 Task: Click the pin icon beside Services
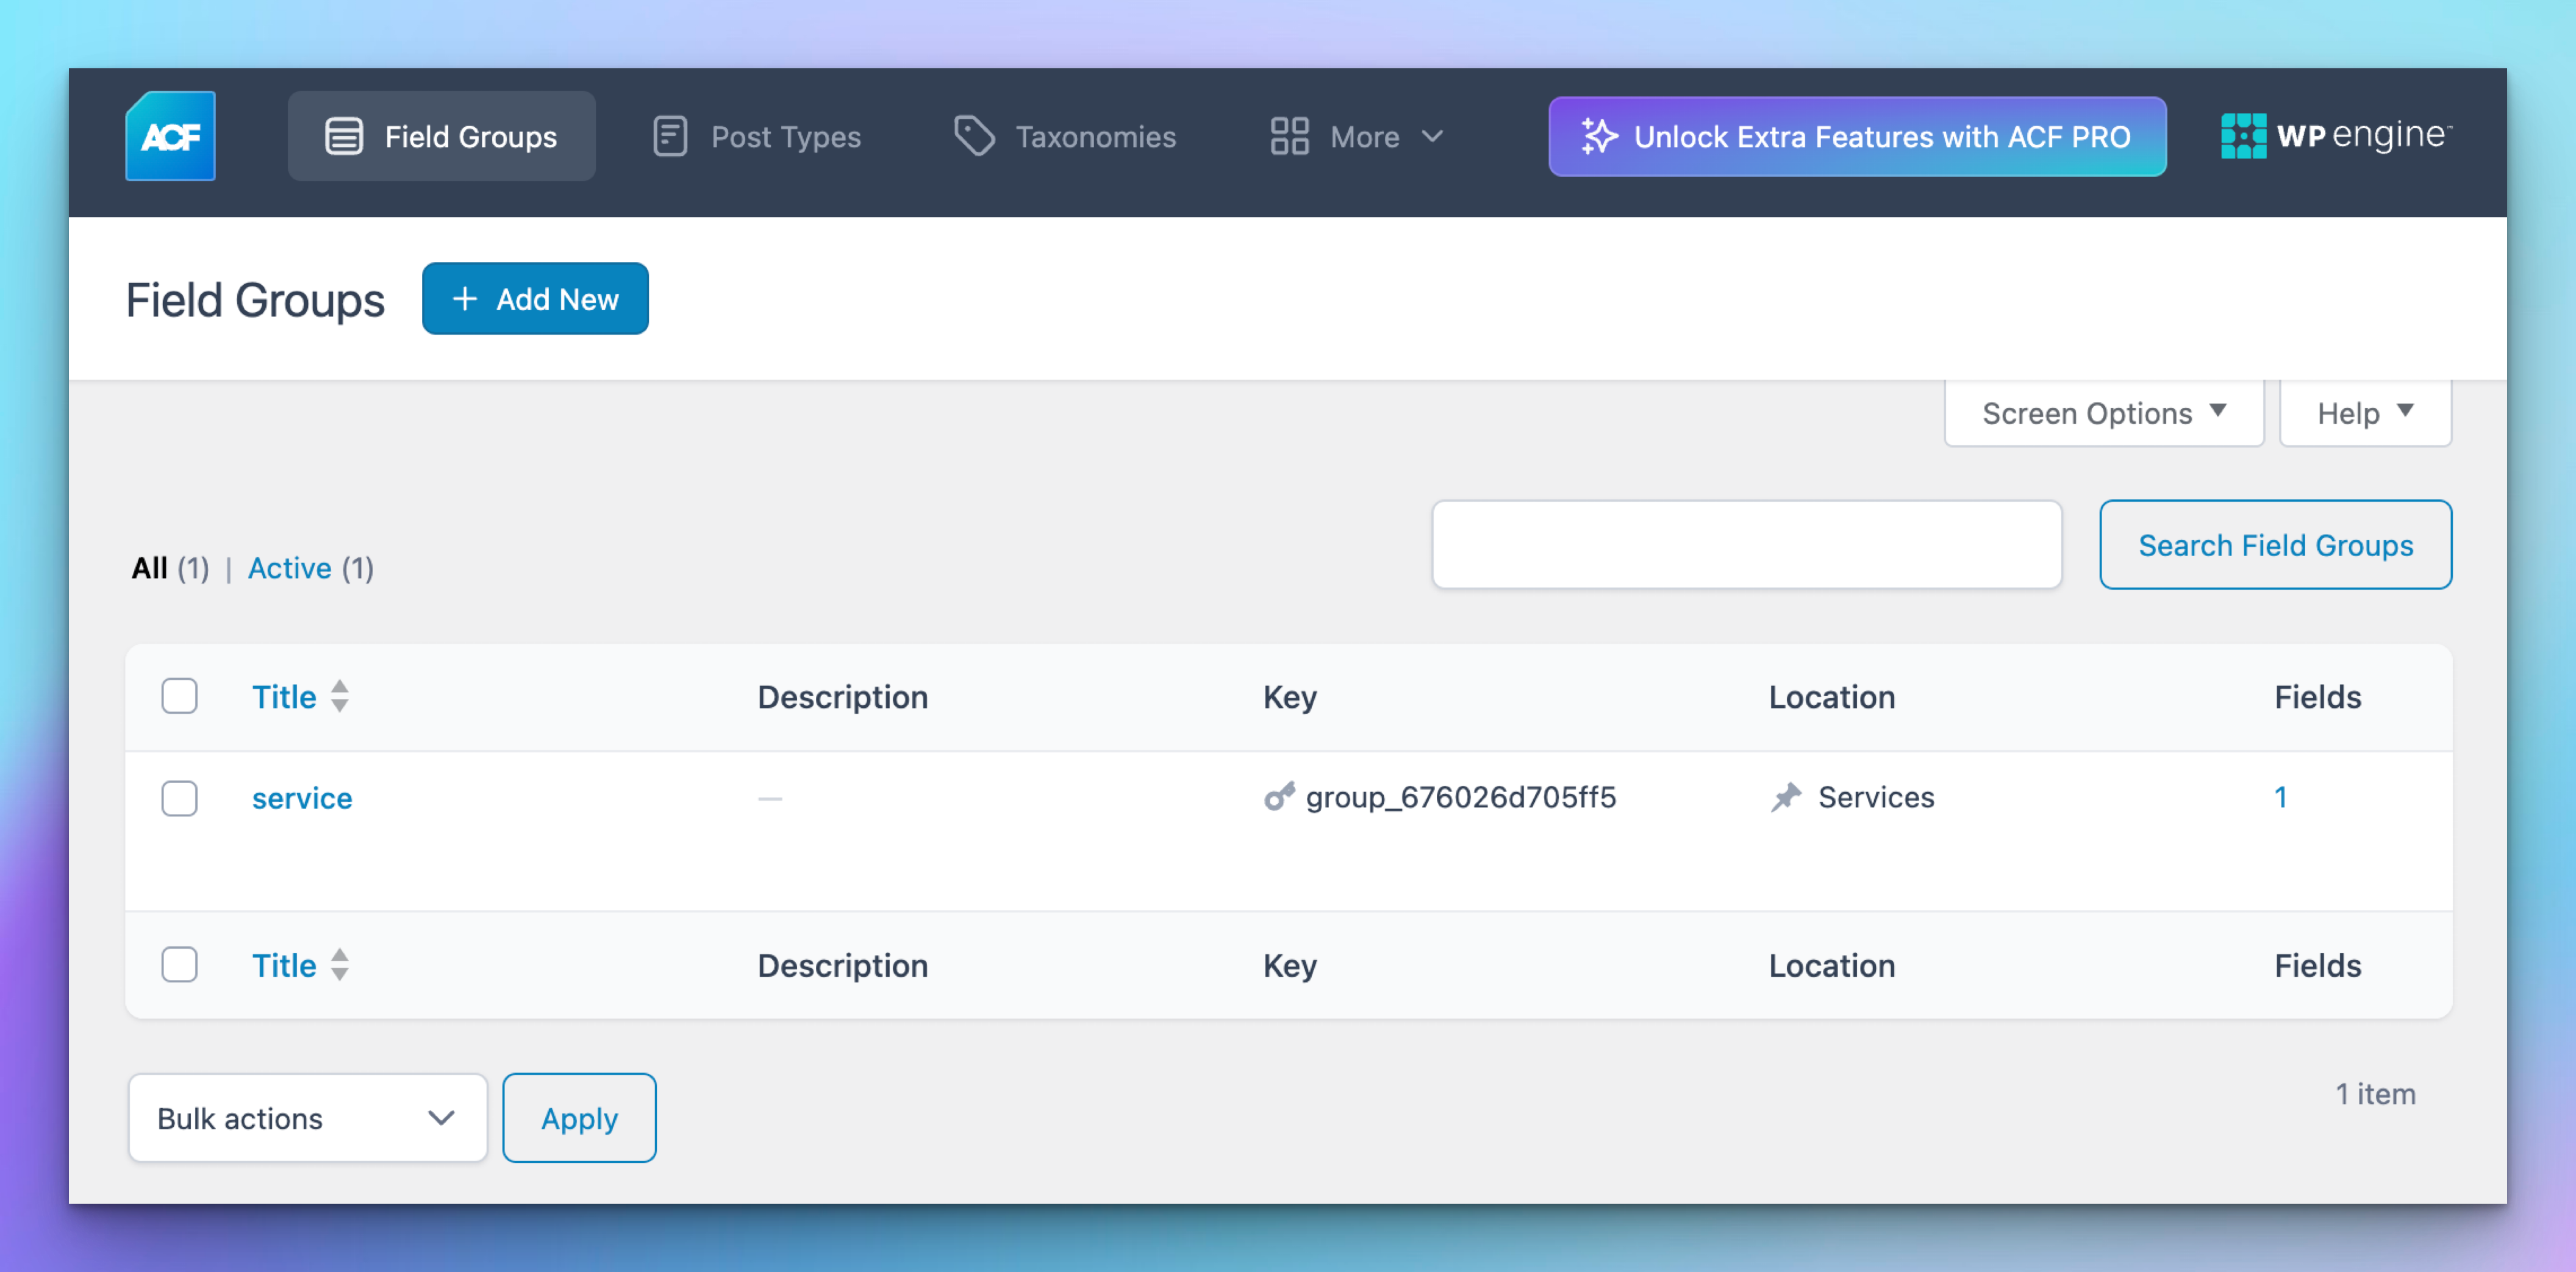point(1786,797)
